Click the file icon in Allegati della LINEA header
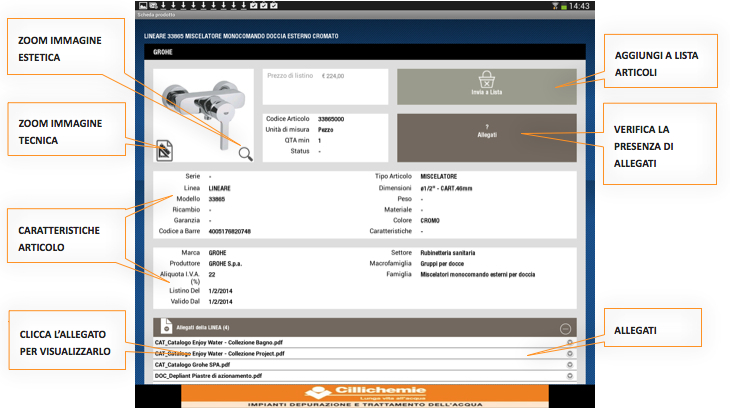The width and height of the screenshot is (730, 408). [x=166, y=326]
